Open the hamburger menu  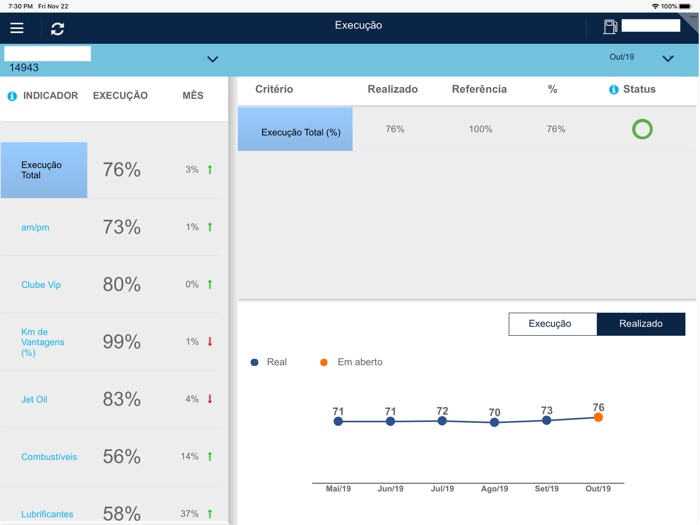[x=17, y=28]
